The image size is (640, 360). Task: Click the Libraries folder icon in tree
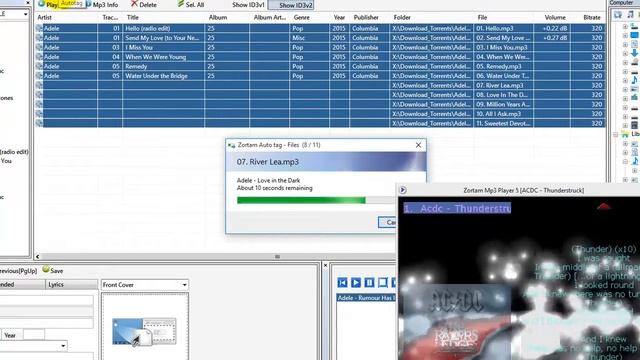point(625,134)
